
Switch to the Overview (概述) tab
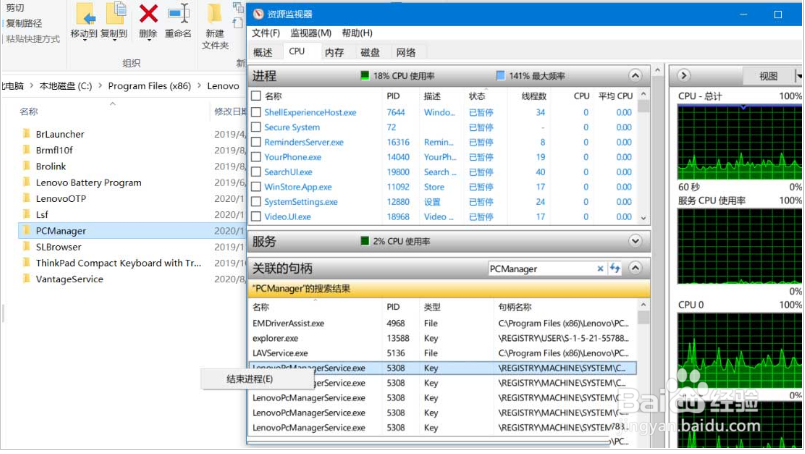[263, 52]
